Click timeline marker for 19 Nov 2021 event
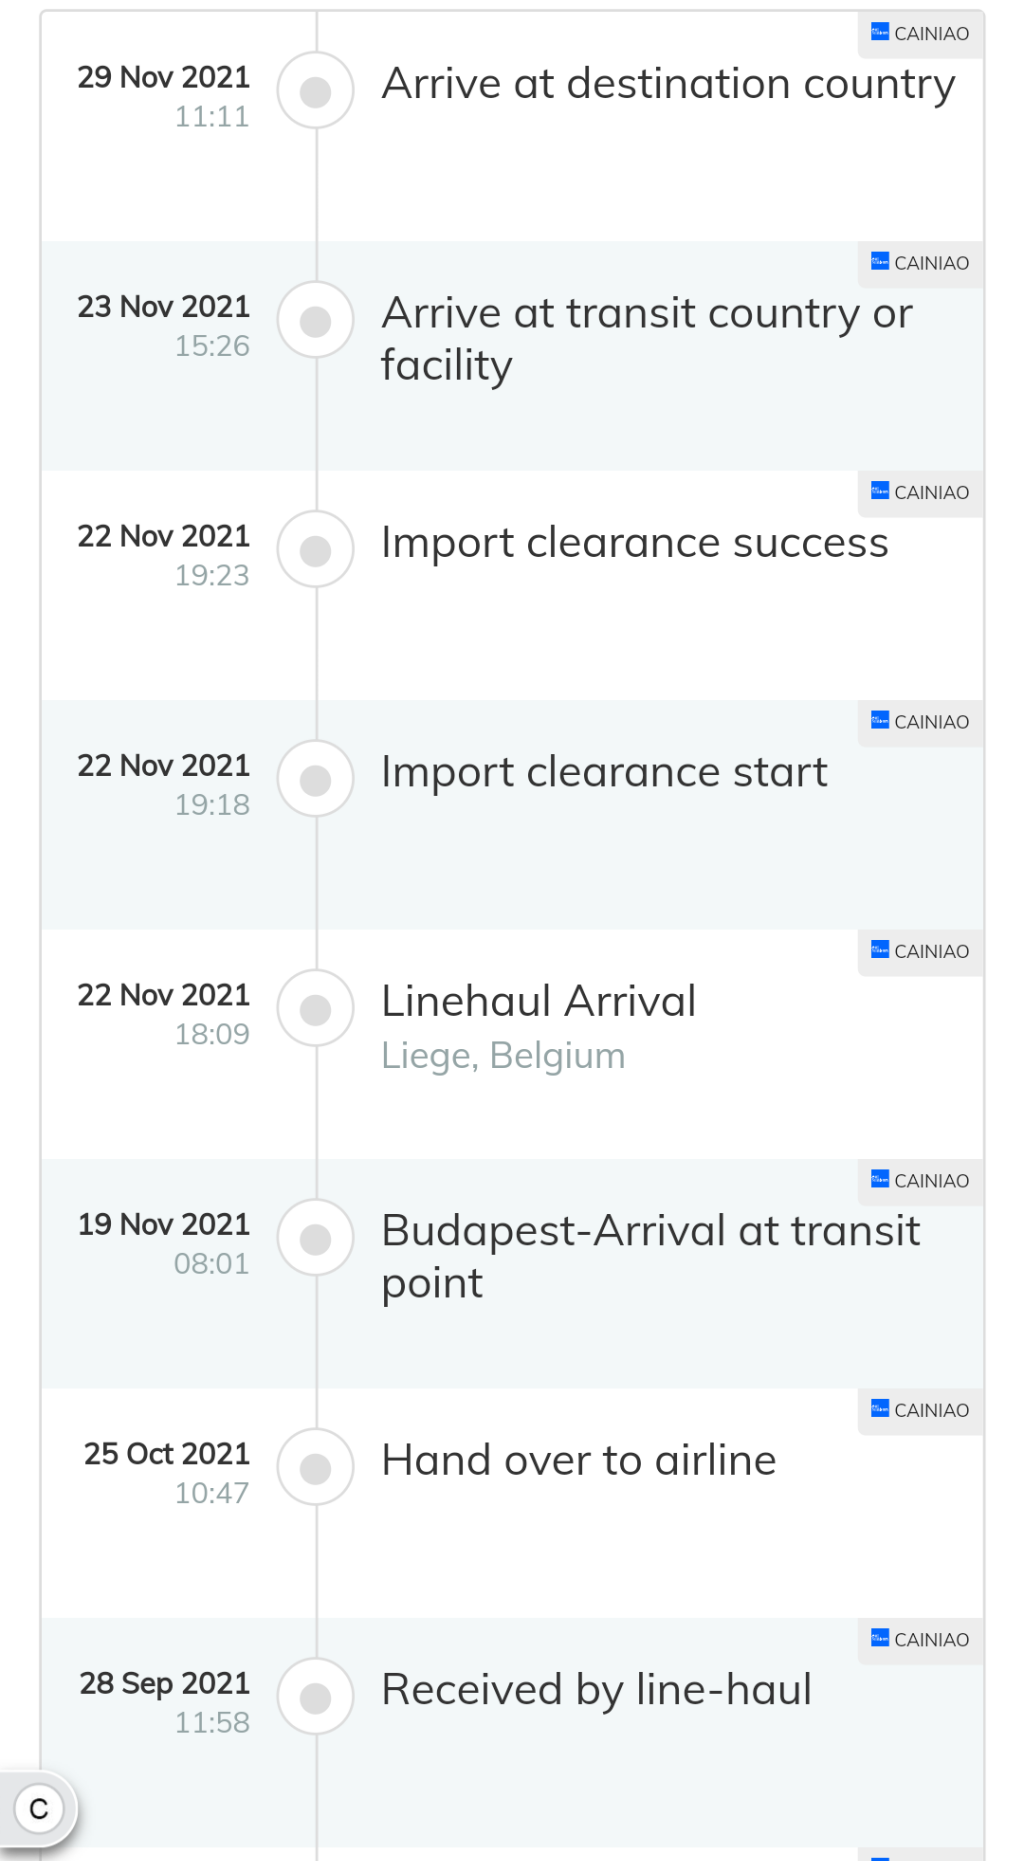Screen dimensions: 1024x1861 coord(316,1239)
